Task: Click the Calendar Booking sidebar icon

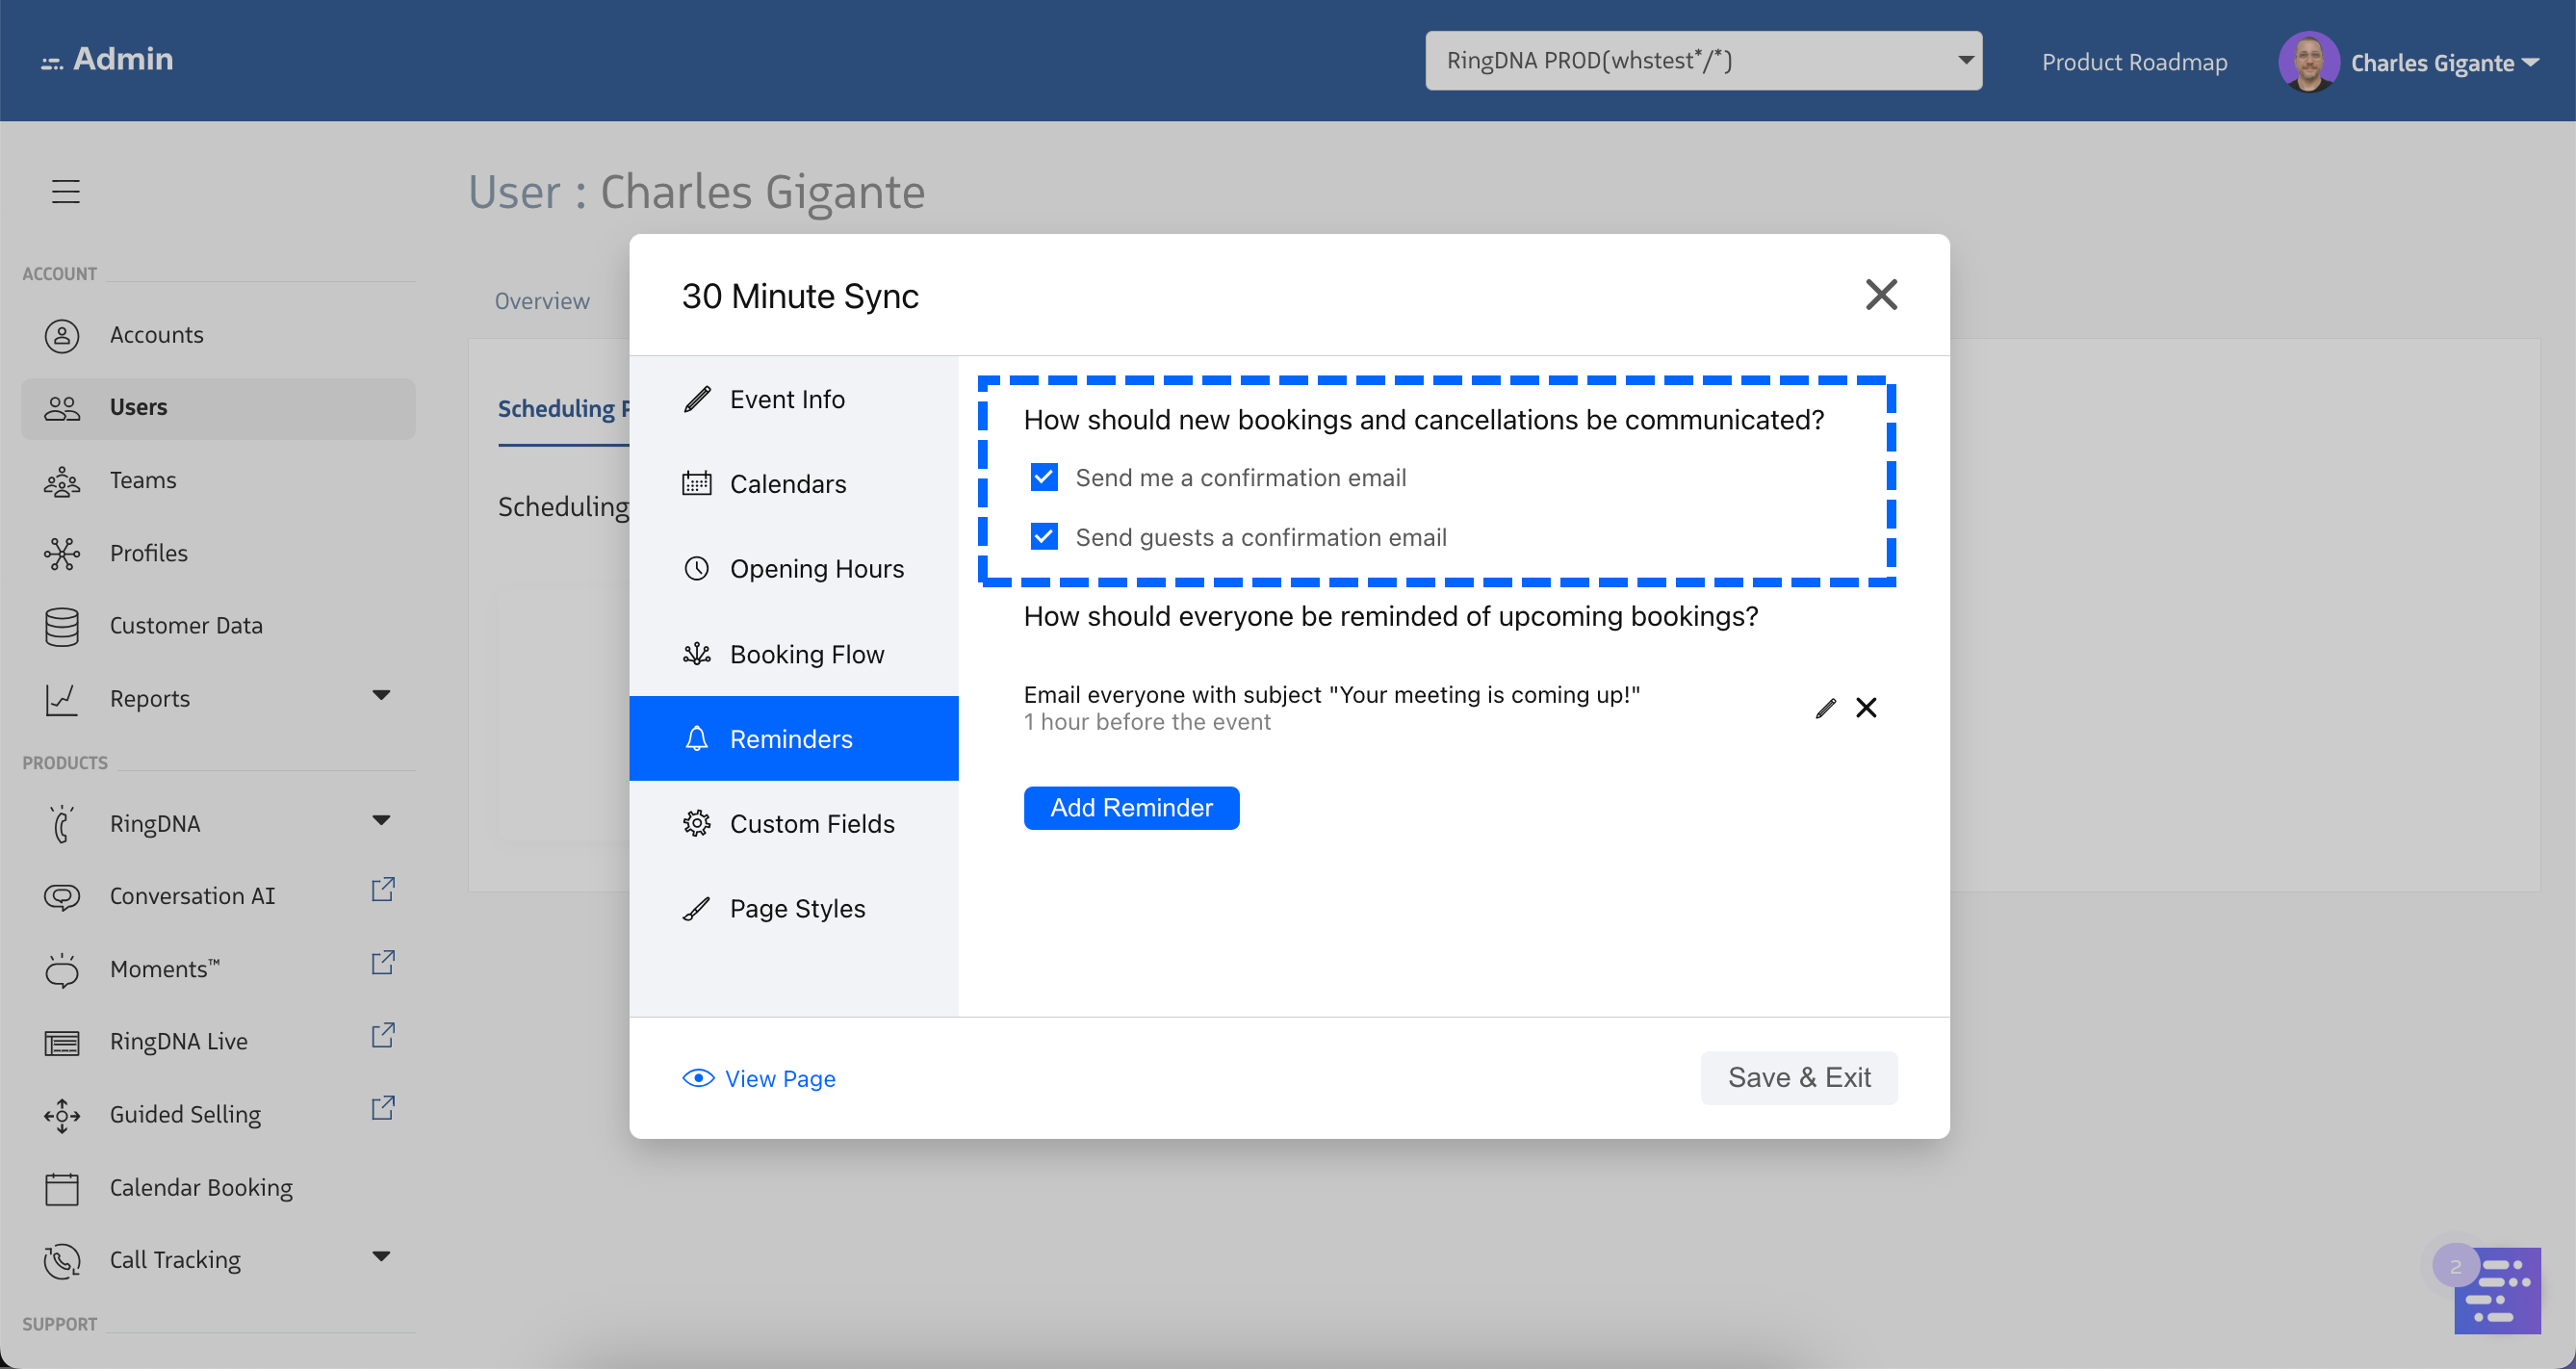Action: pos(62,1188)
